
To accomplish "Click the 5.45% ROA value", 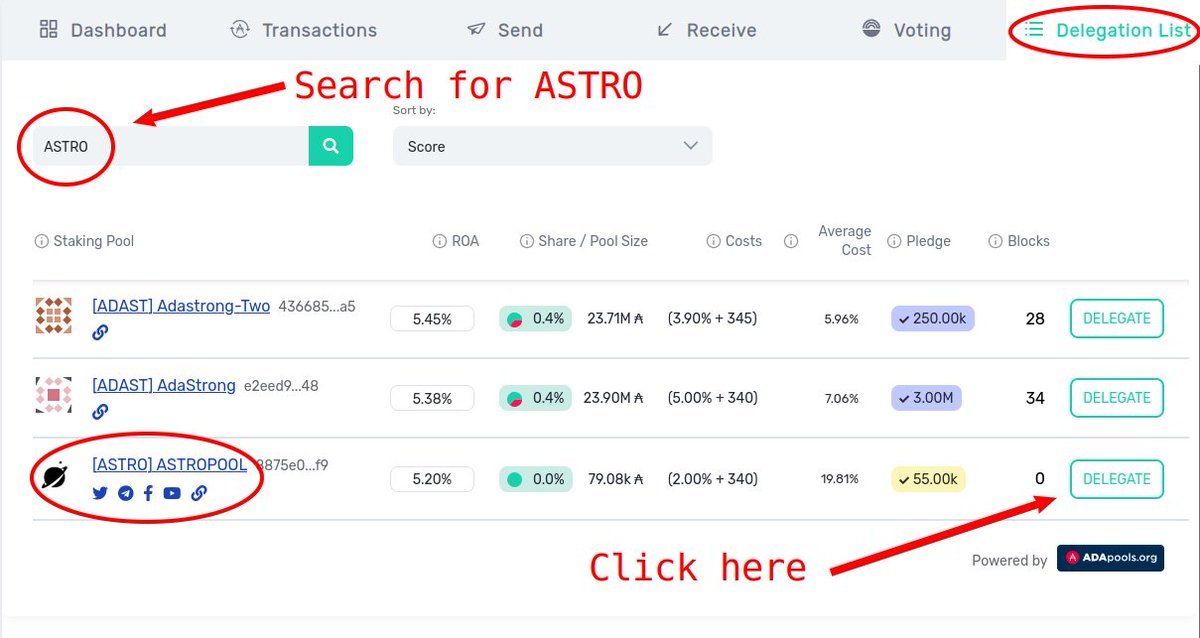I will coord(432,319).
